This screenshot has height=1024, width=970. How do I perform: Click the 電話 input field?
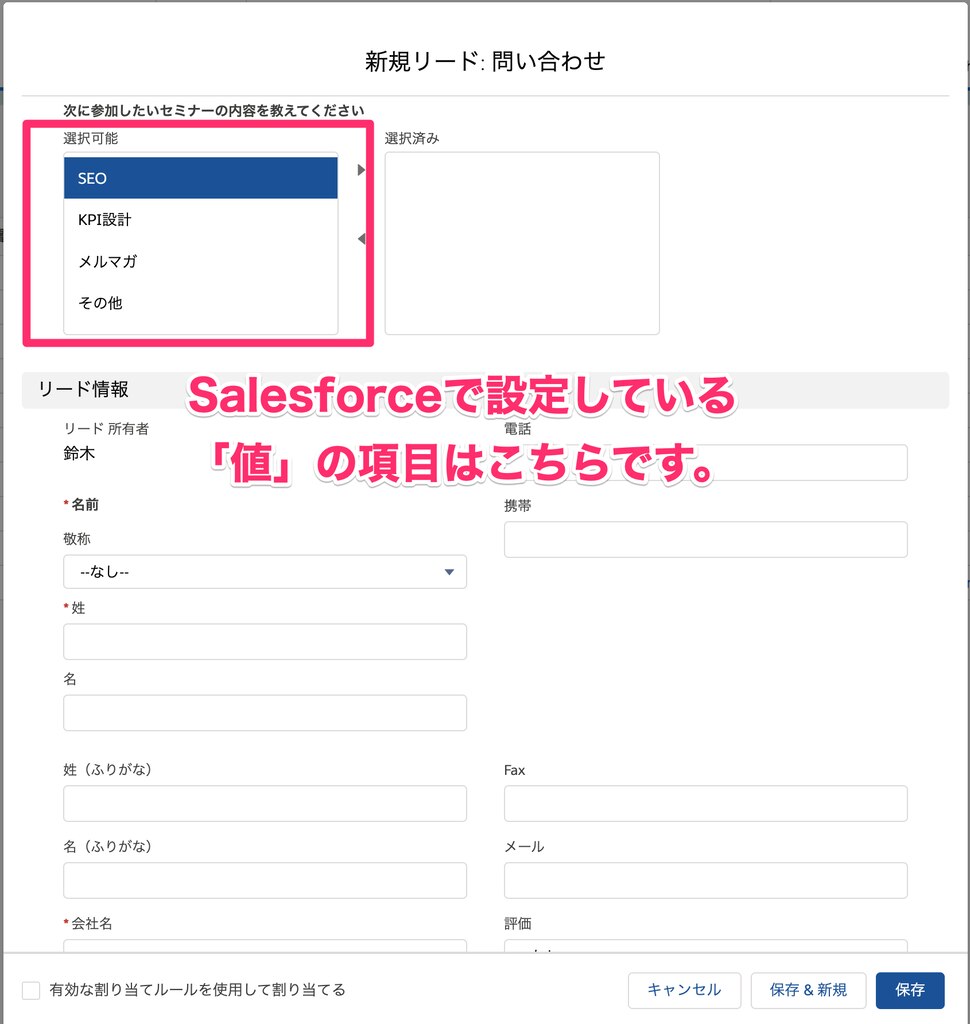point(705,462)
